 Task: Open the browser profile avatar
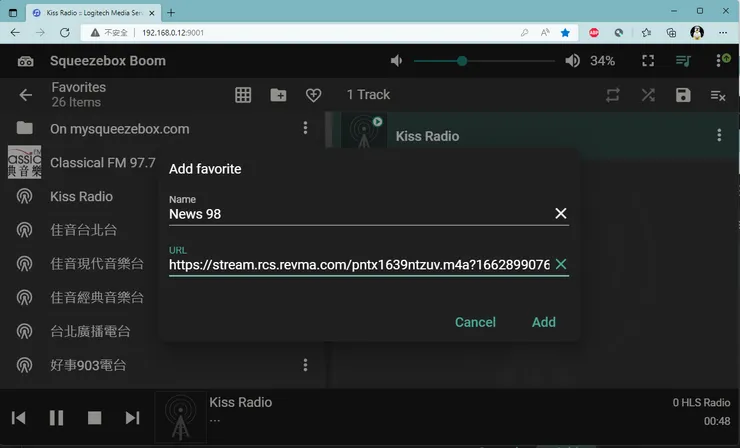697,33
